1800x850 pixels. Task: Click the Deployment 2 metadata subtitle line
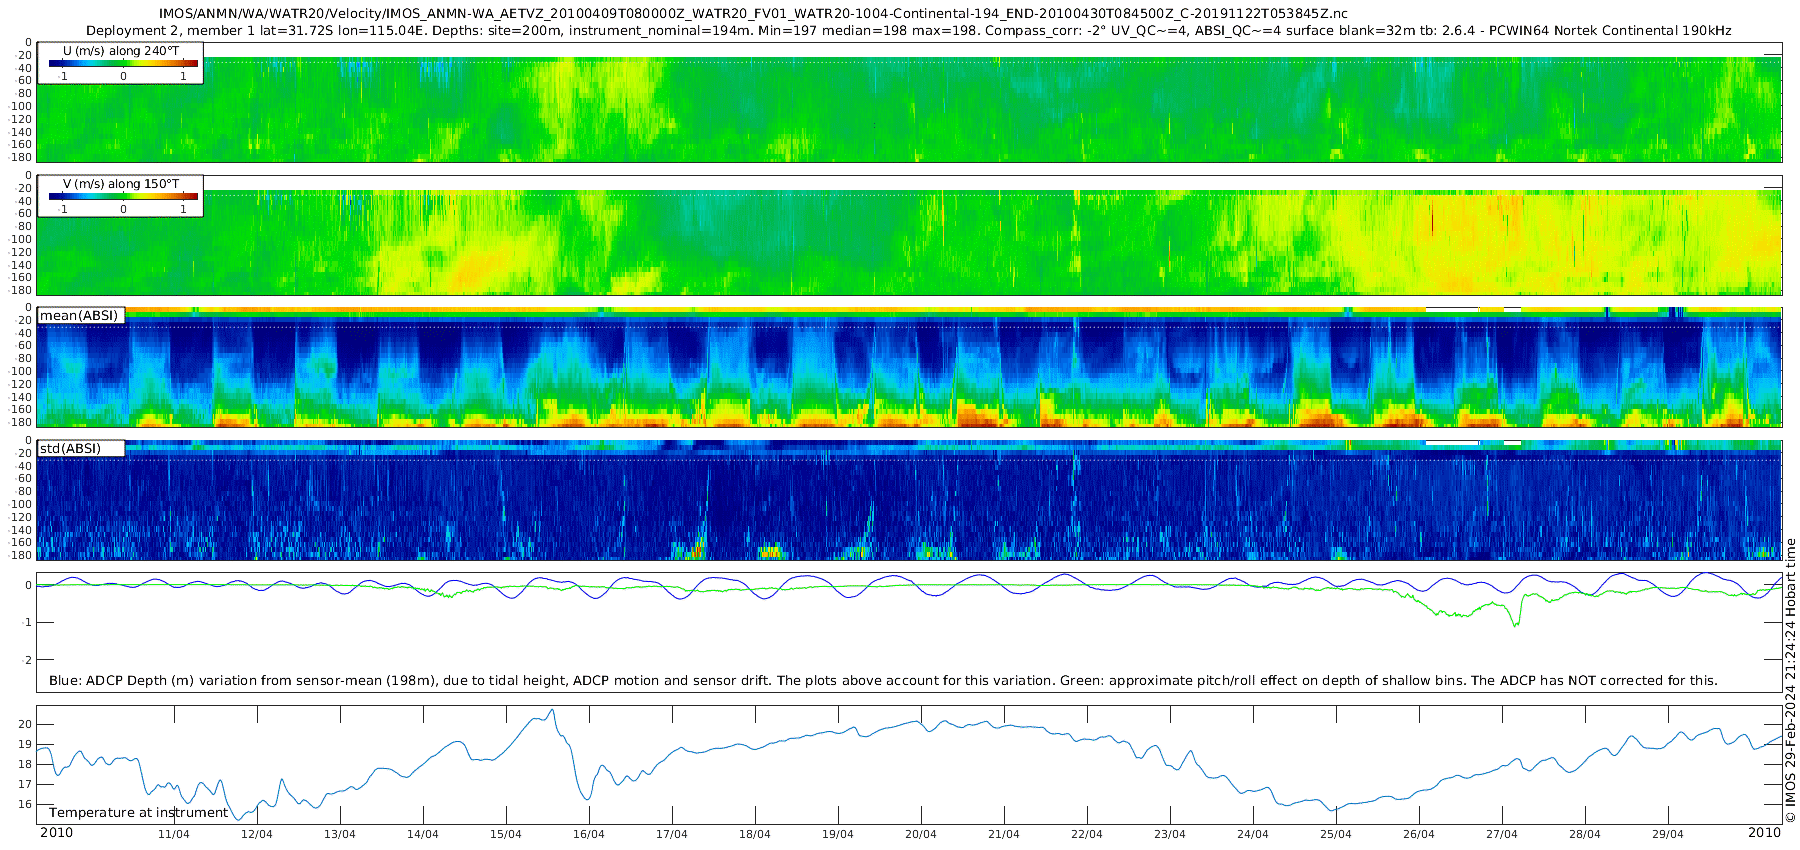[909, 31]
